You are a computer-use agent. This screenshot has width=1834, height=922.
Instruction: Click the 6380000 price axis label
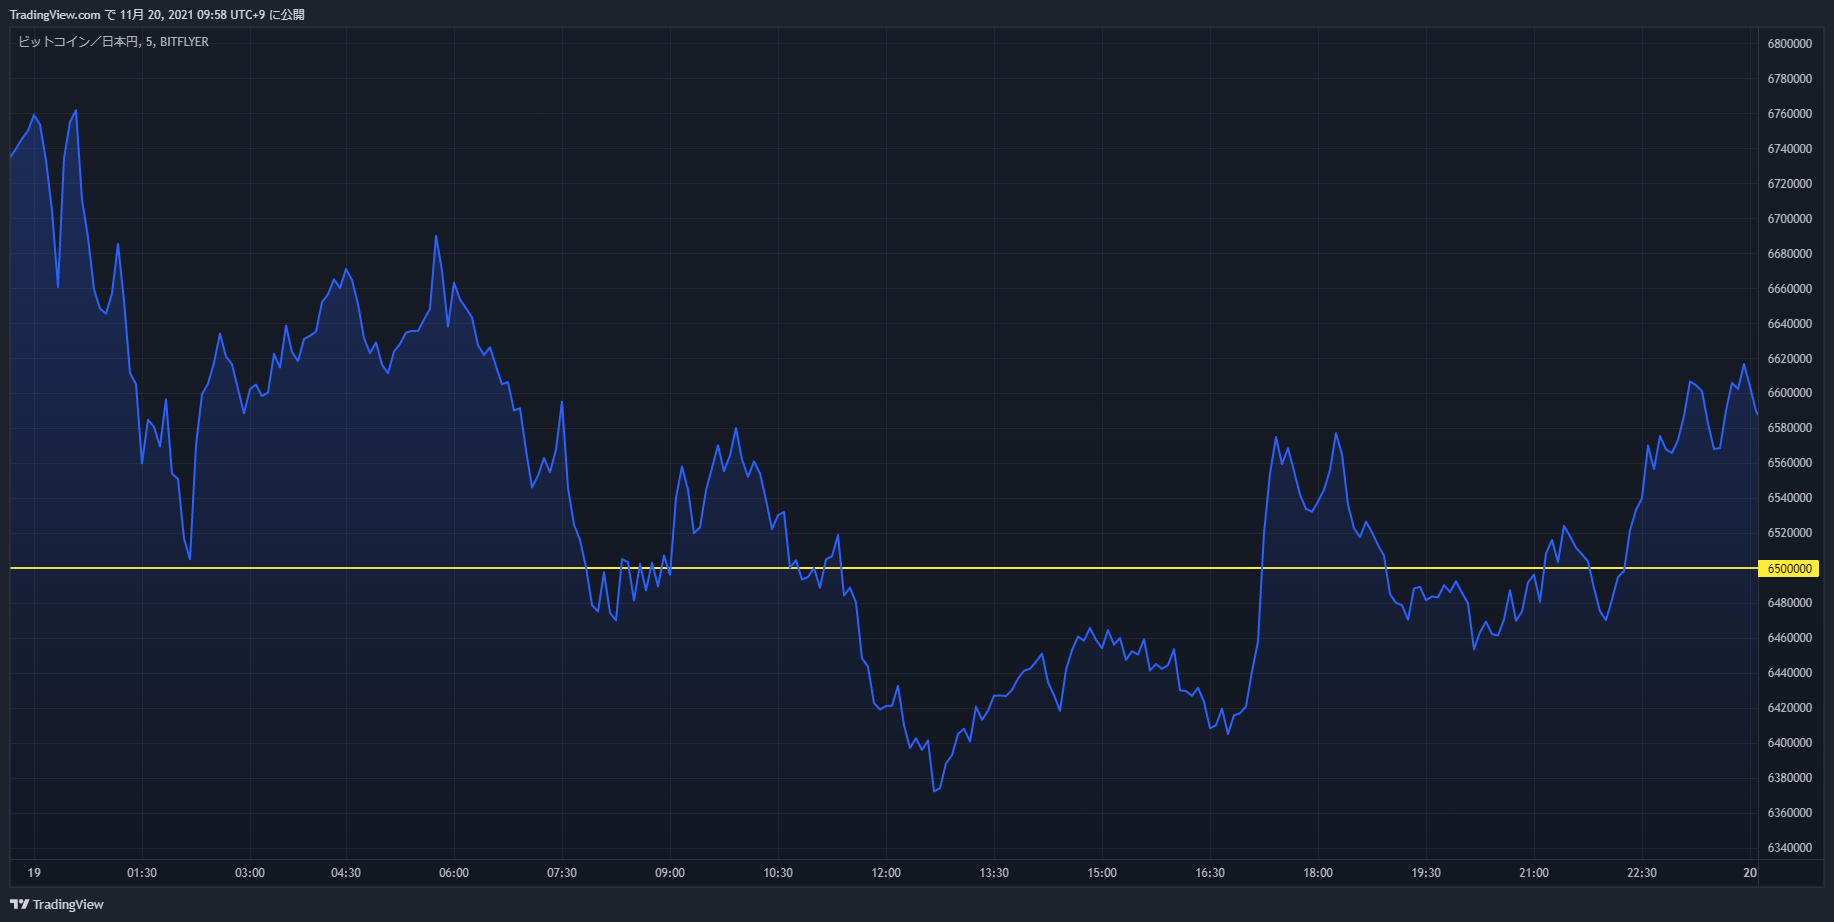tap(1790, 778)
